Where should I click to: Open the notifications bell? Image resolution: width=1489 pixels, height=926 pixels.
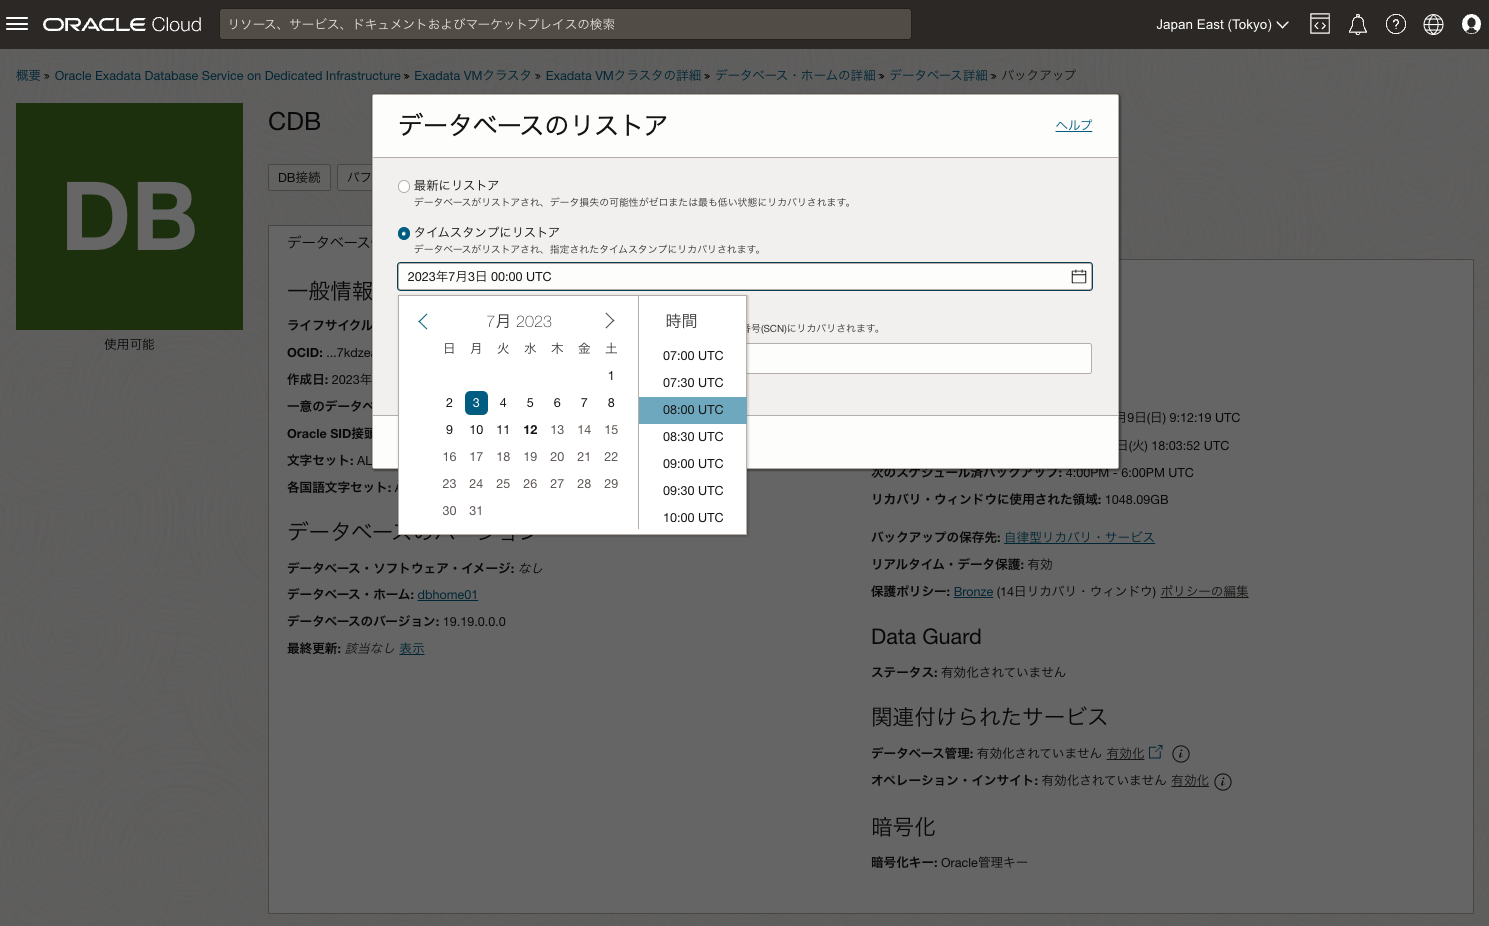pos(1357,24)
